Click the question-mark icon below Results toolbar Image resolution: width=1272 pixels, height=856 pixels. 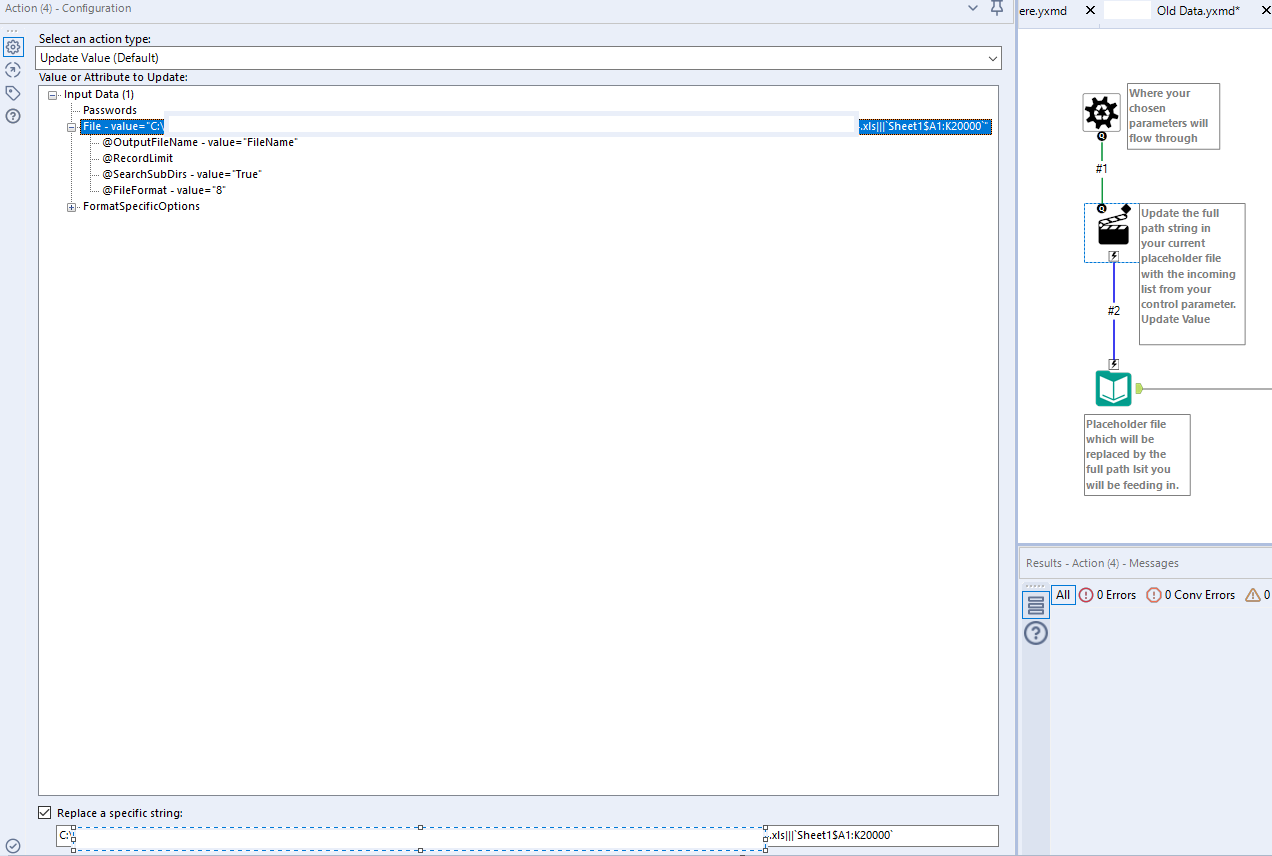click(x=1036, y=633)
